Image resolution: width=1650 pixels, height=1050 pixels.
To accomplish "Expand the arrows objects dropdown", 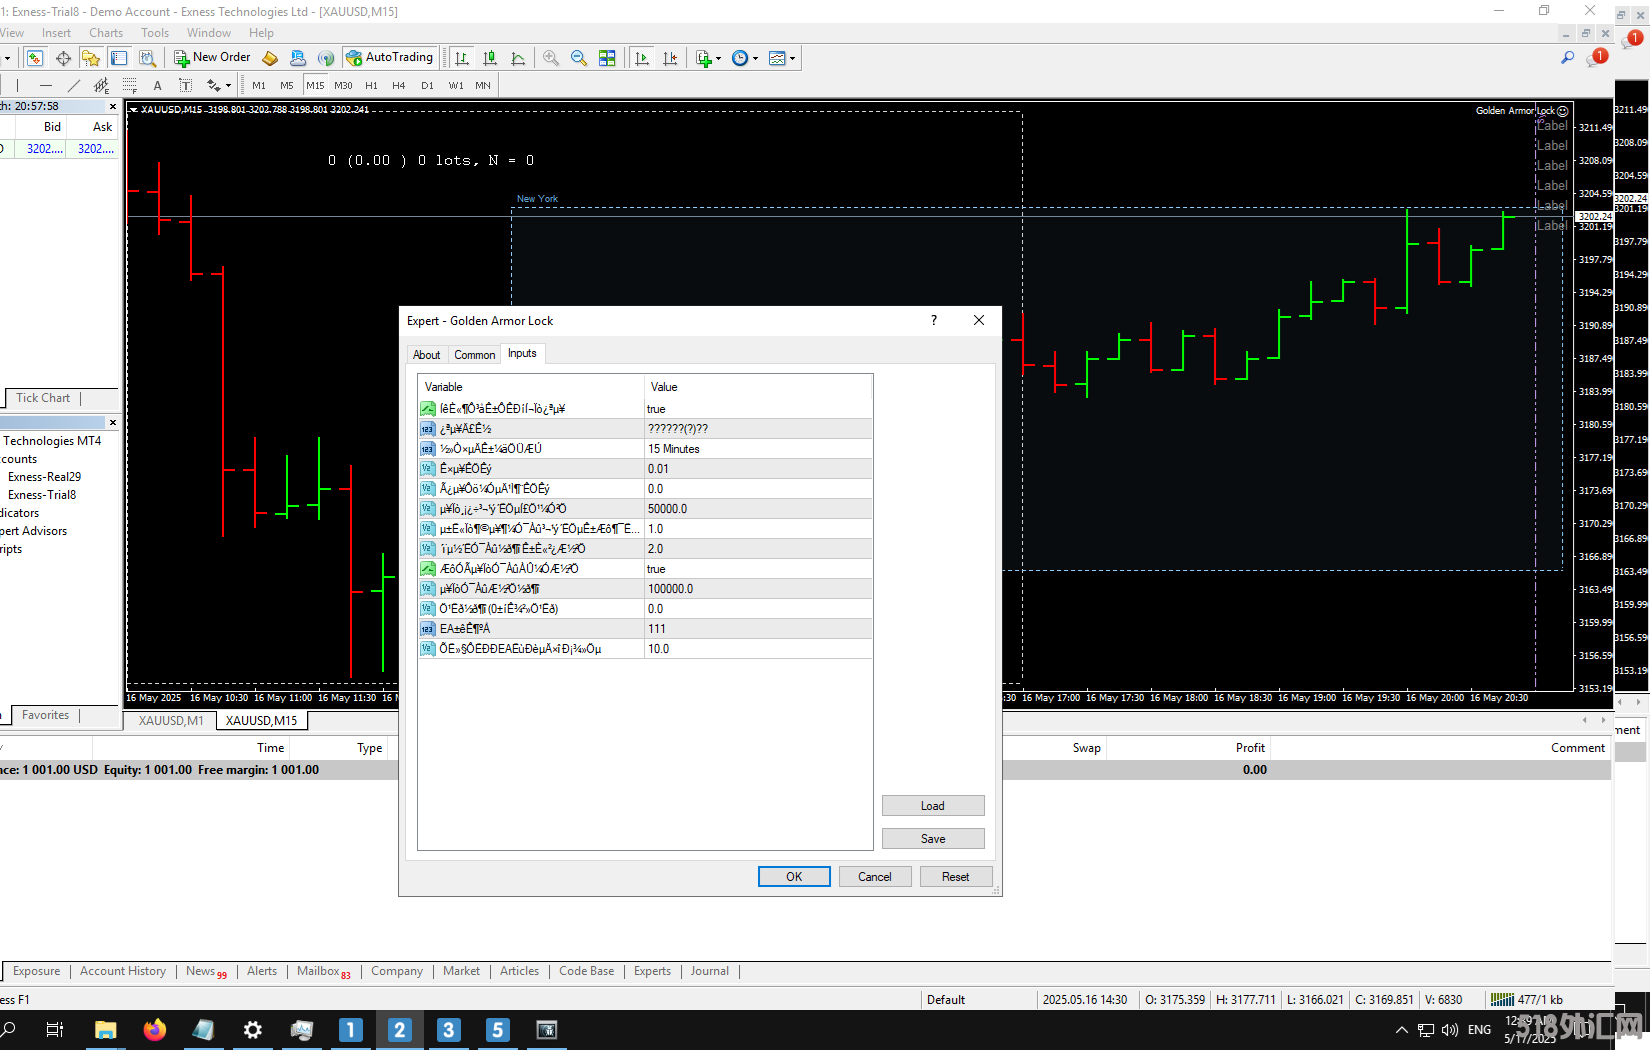I will tap(228, 85).
